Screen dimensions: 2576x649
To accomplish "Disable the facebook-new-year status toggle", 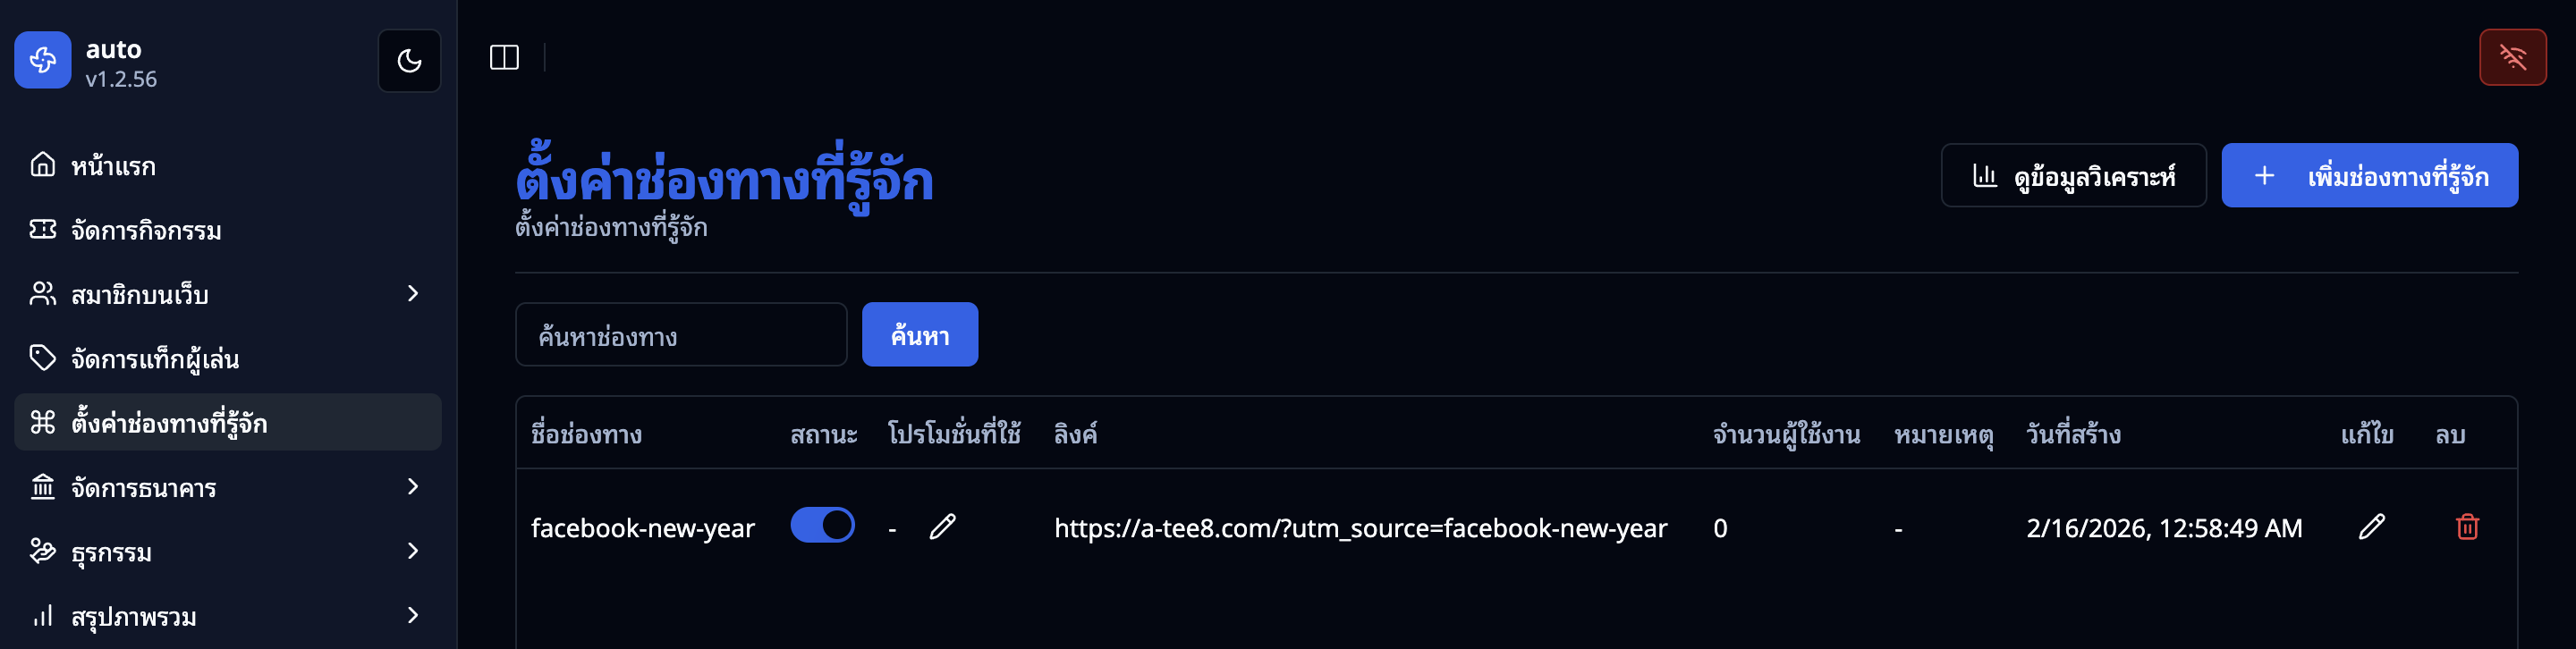I will pos(822,525).
